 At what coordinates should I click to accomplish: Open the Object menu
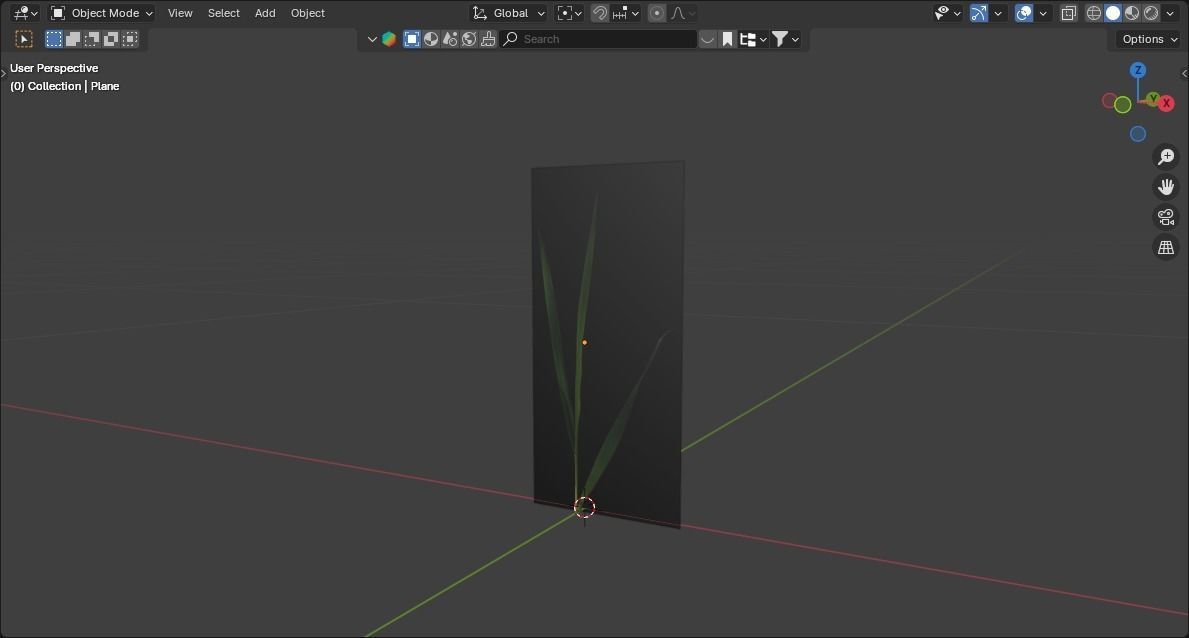tap(307, 13)
